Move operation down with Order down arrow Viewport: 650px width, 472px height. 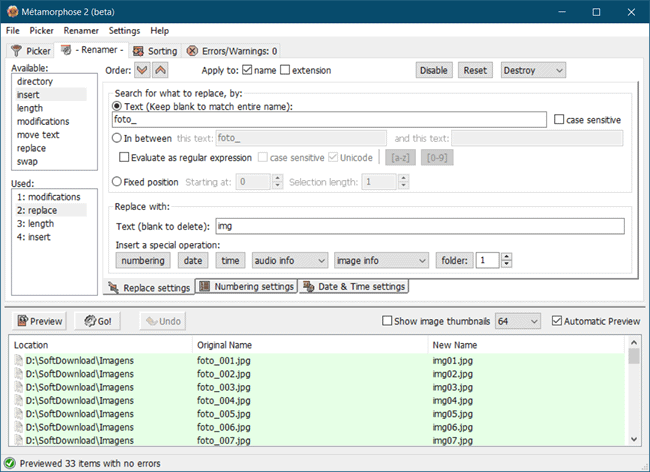142,70
